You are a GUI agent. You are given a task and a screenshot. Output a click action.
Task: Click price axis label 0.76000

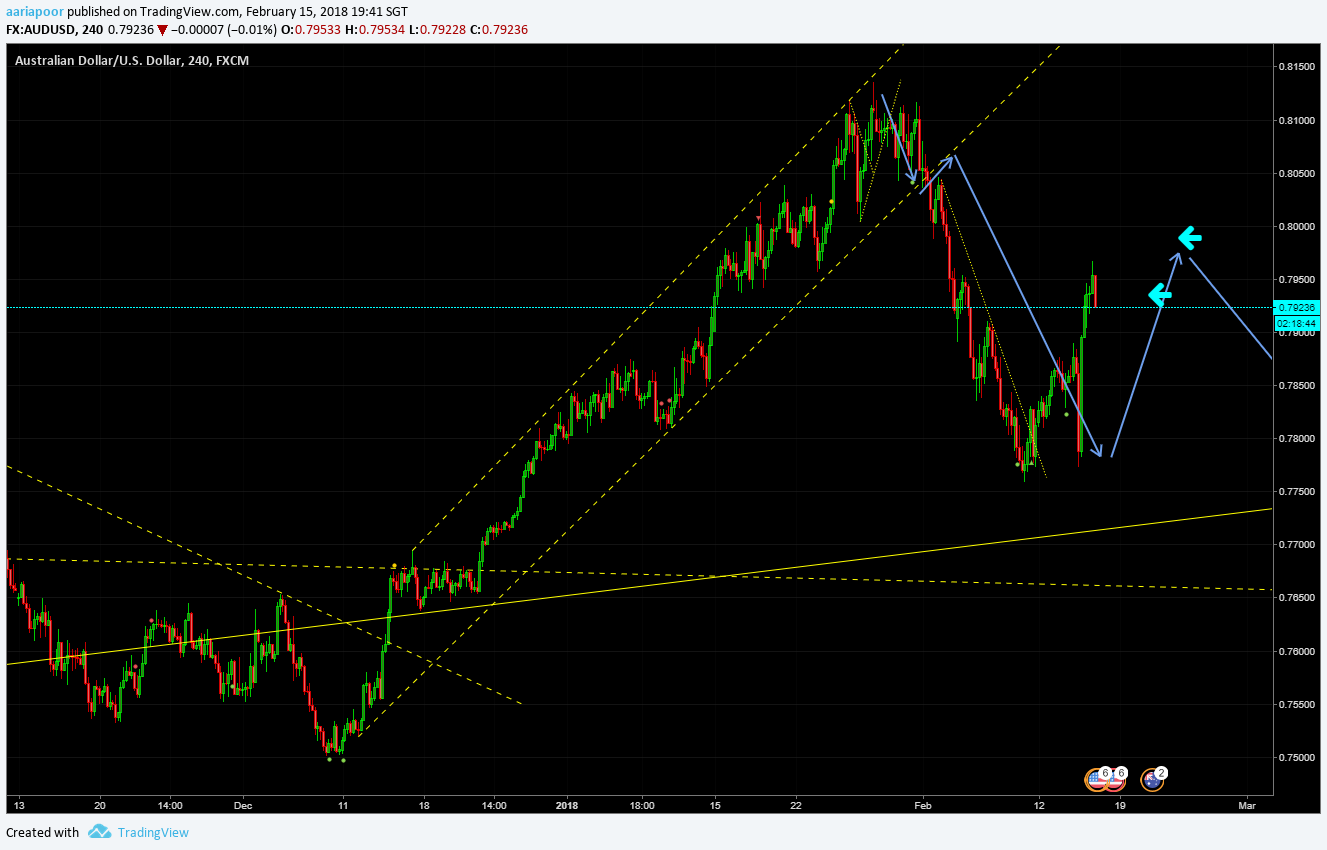(1297, 652)
